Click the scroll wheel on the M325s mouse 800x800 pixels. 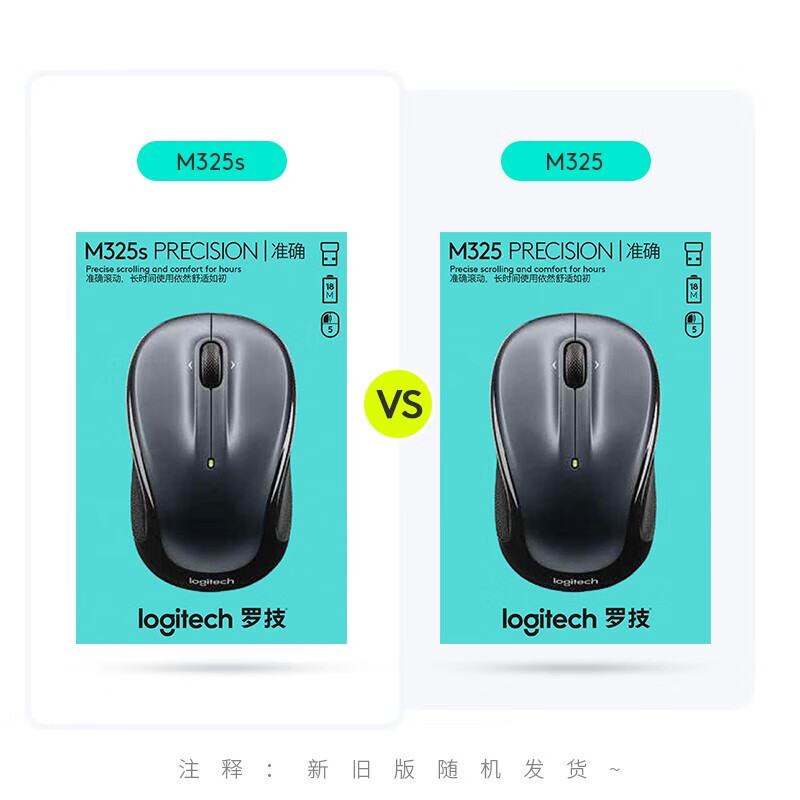point(211,364)
